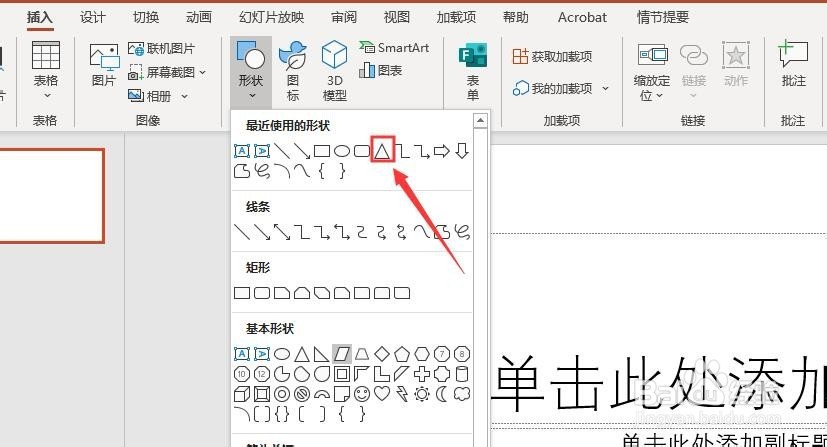Select right triangle in basic shapes
The width and height of the screenshot is (827, 447).
[322, 354]
